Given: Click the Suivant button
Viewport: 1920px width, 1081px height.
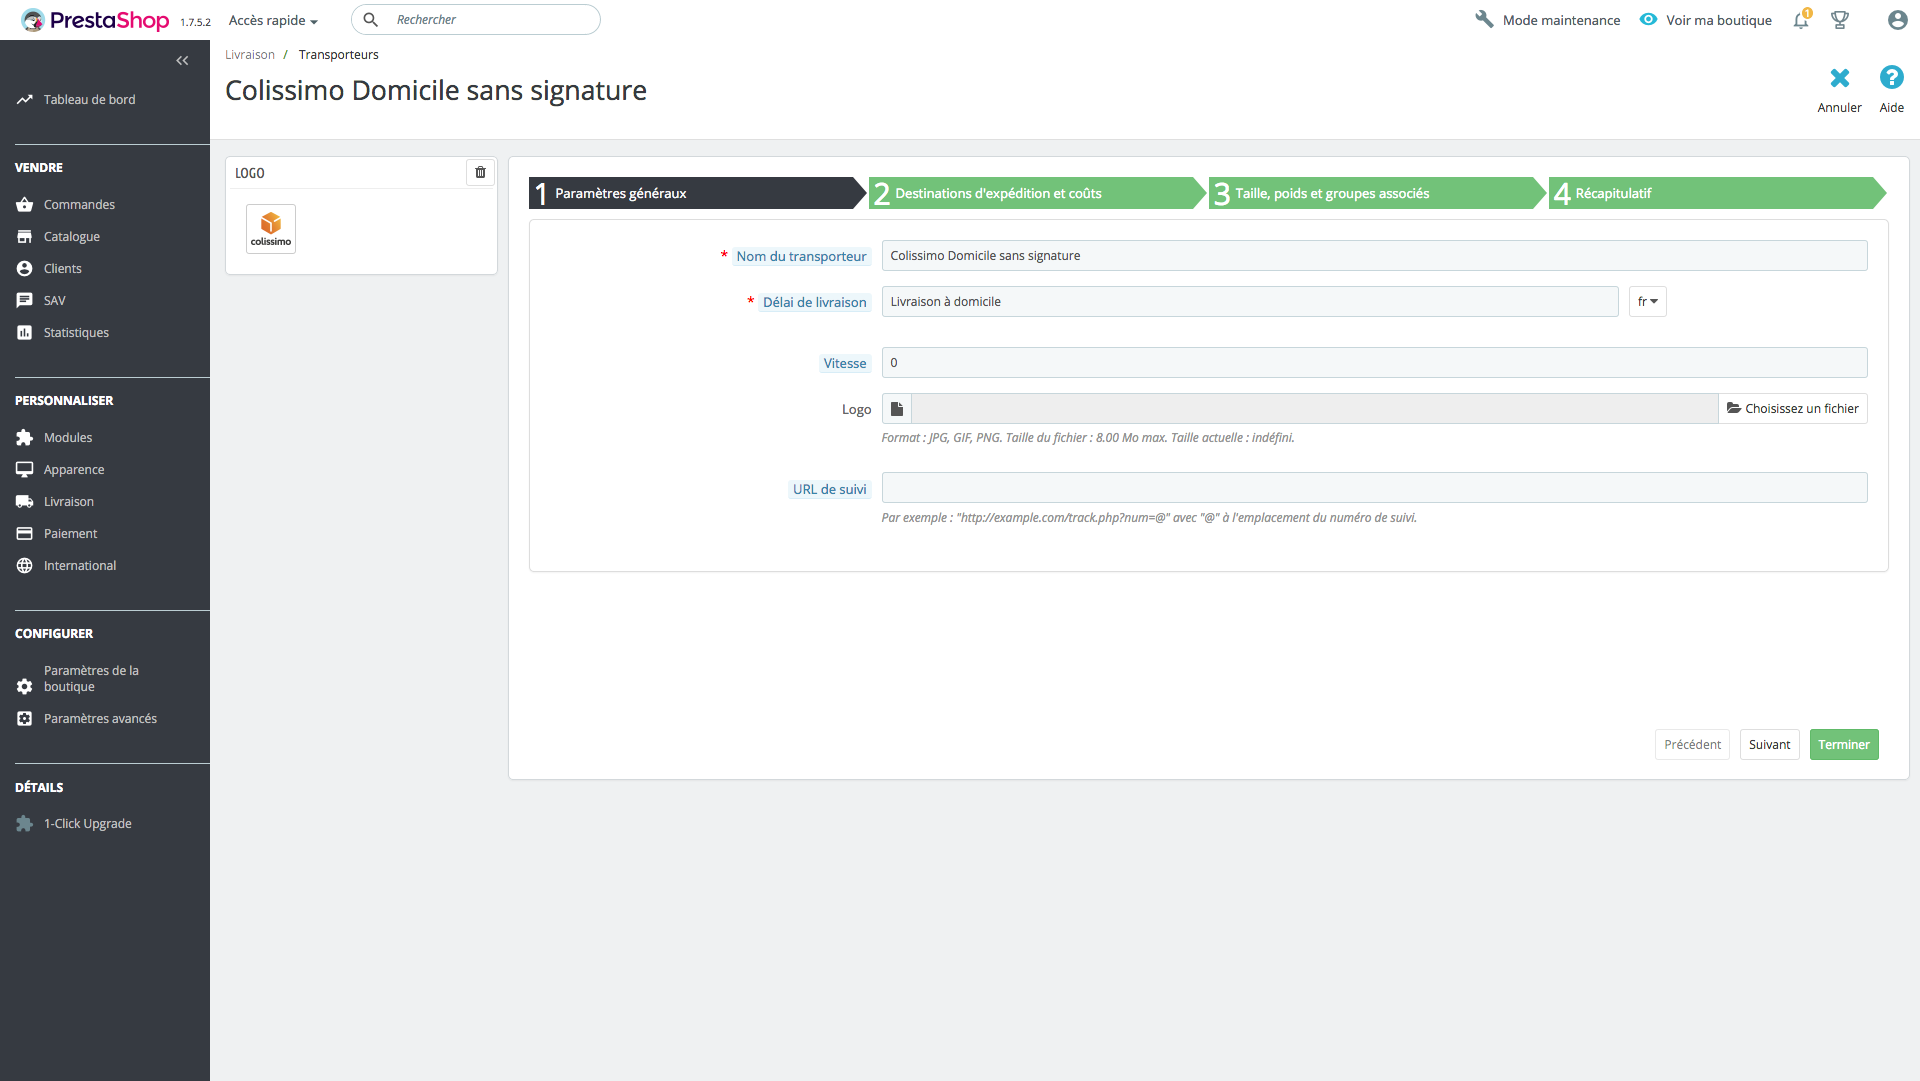Looking at the screenshot, I should [x=1769, y=745].
